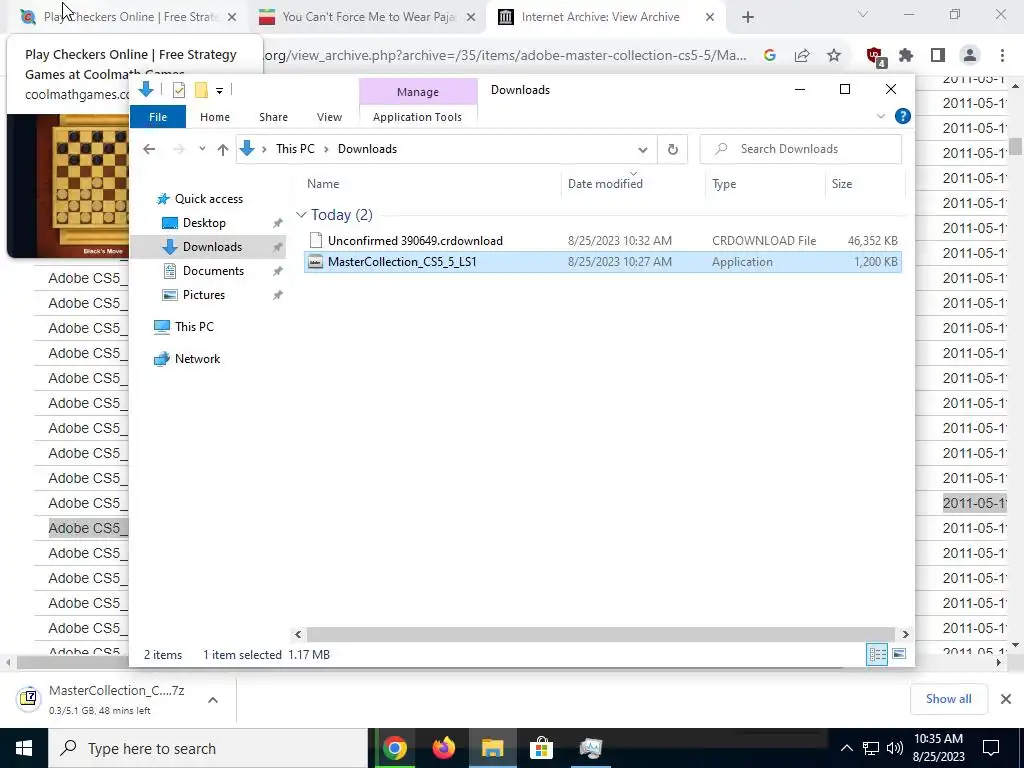Switch to the View ribbon tab
This screenshot has height=768, width=1024.
coord(329,117)
